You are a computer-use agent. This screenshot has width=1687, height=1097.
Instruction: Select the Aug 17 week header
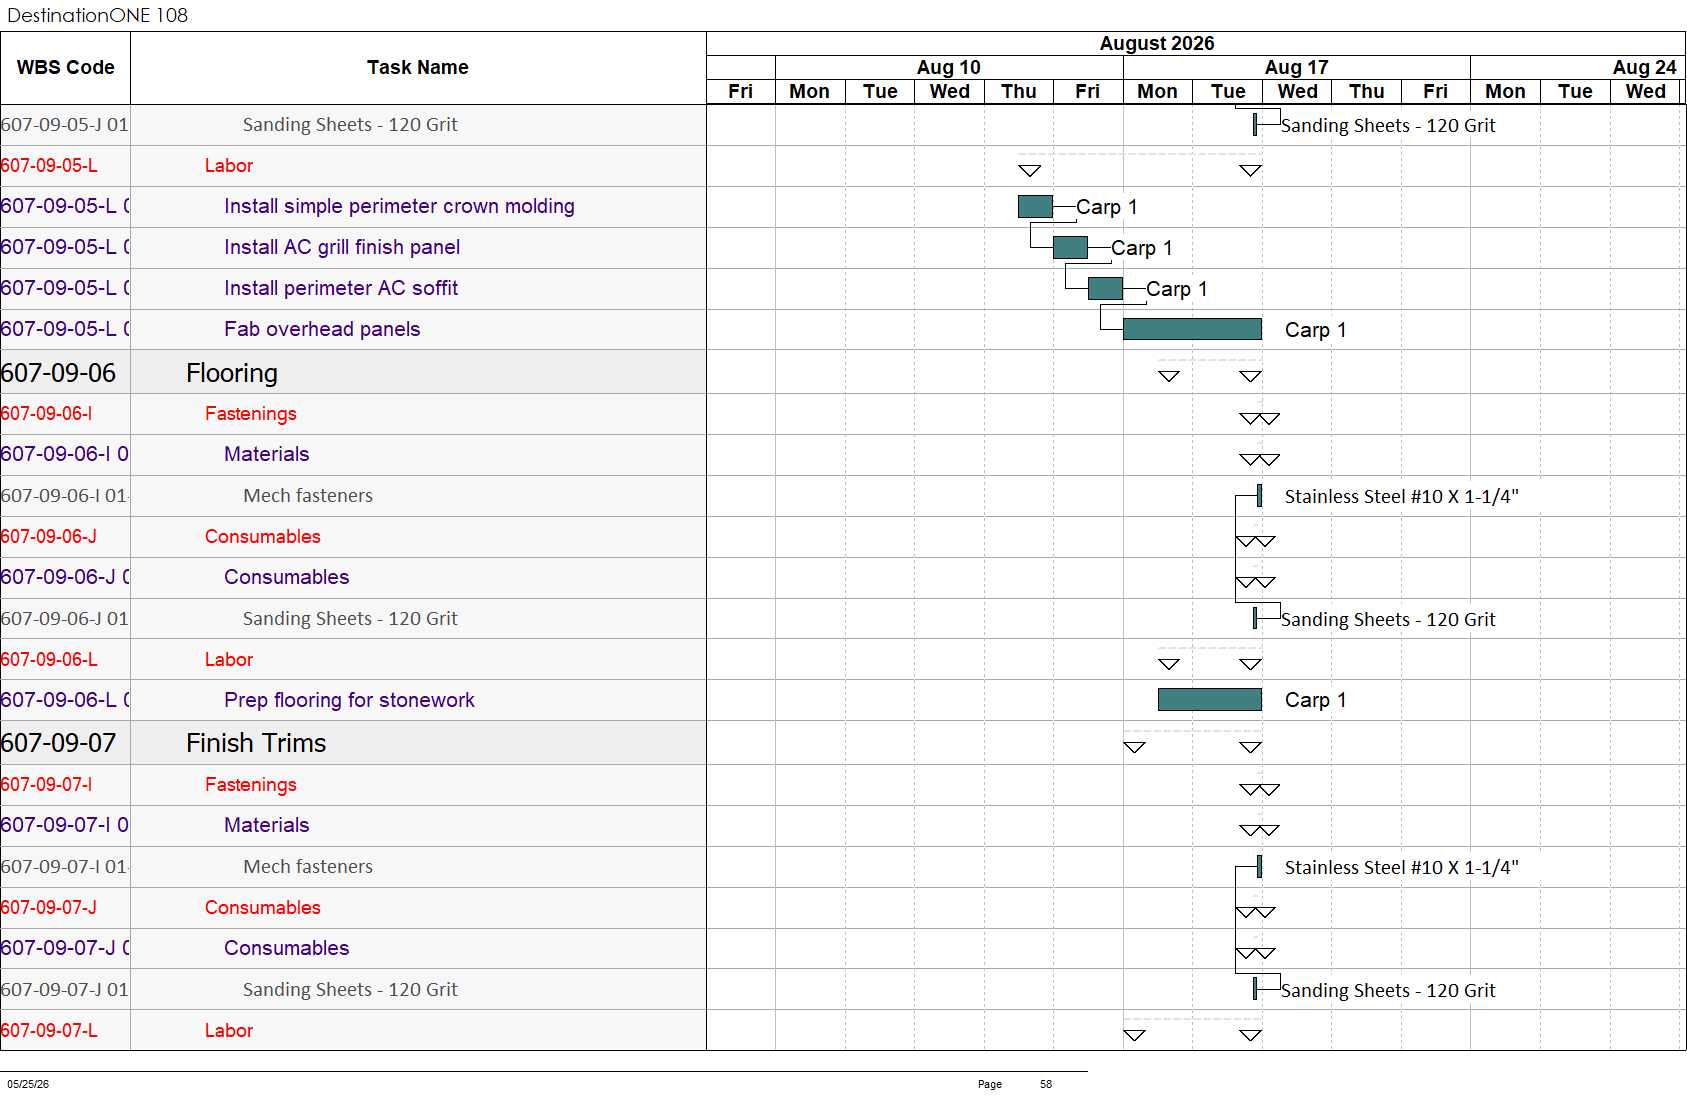coord(1296,67)
